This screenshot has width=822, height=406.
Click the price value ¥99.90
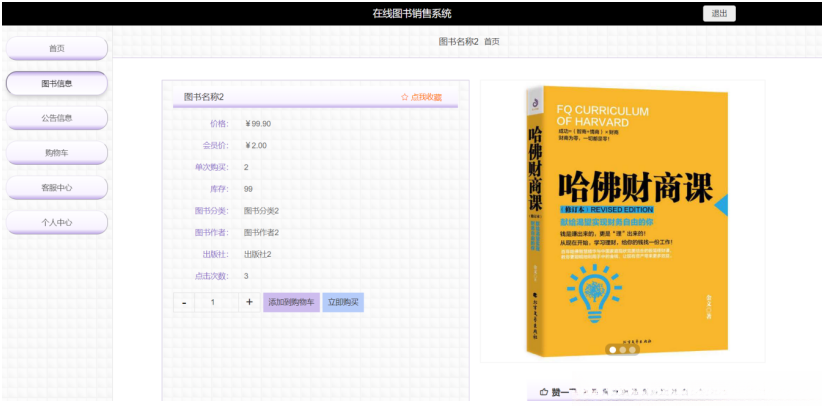click(x=258, y=124)
